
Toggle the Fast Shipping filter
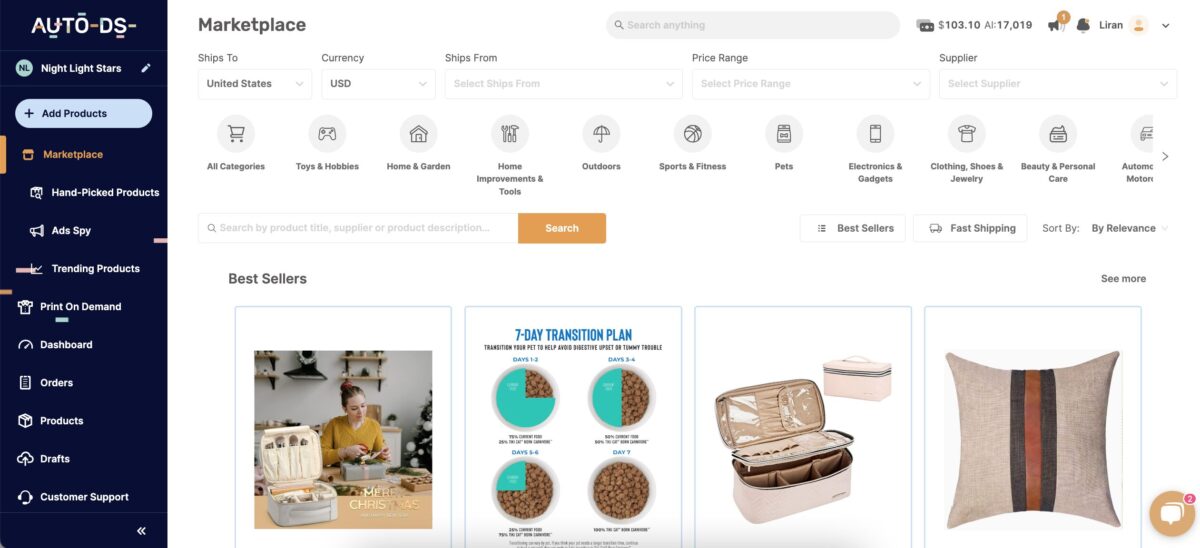click(x=970, y=228)
